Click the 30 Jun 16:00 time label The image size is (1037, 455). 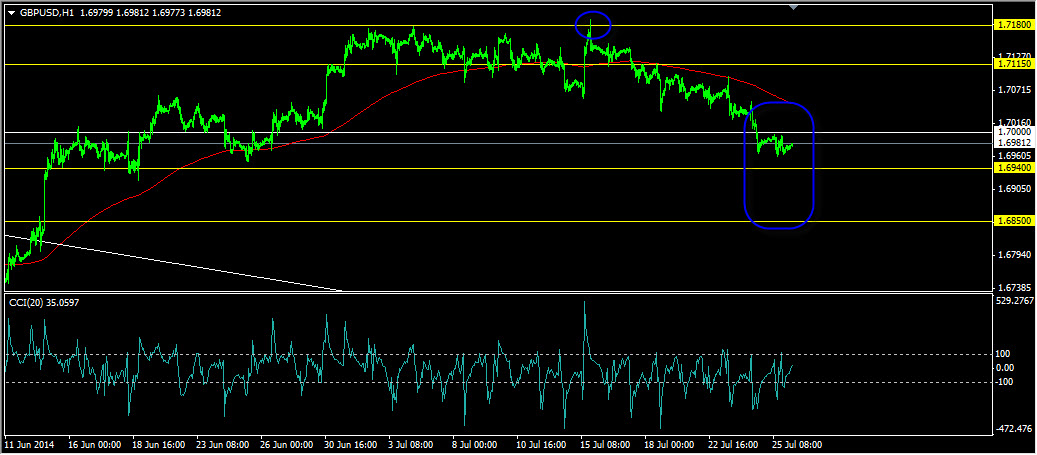[x=351, y=444]
